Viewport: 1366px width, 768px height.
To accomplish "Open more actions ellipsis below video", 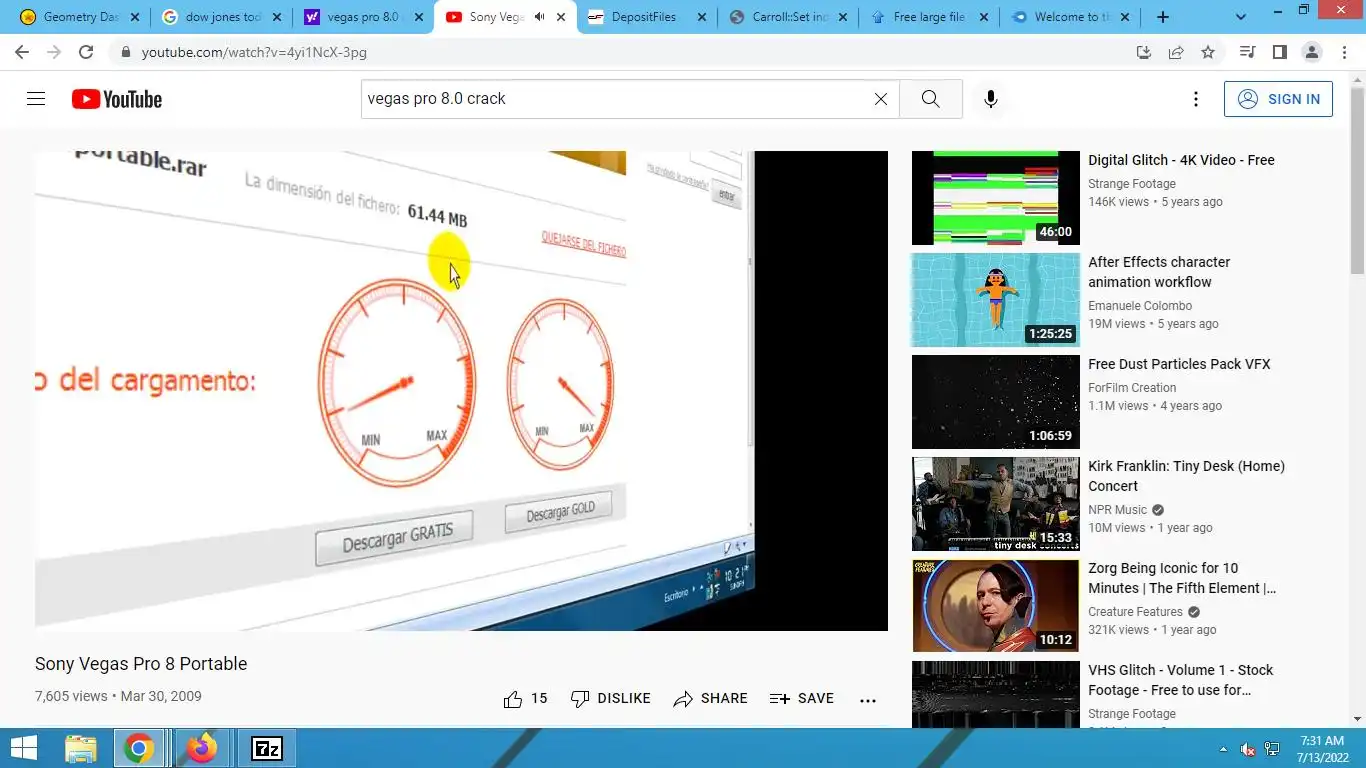I will 868,700.
